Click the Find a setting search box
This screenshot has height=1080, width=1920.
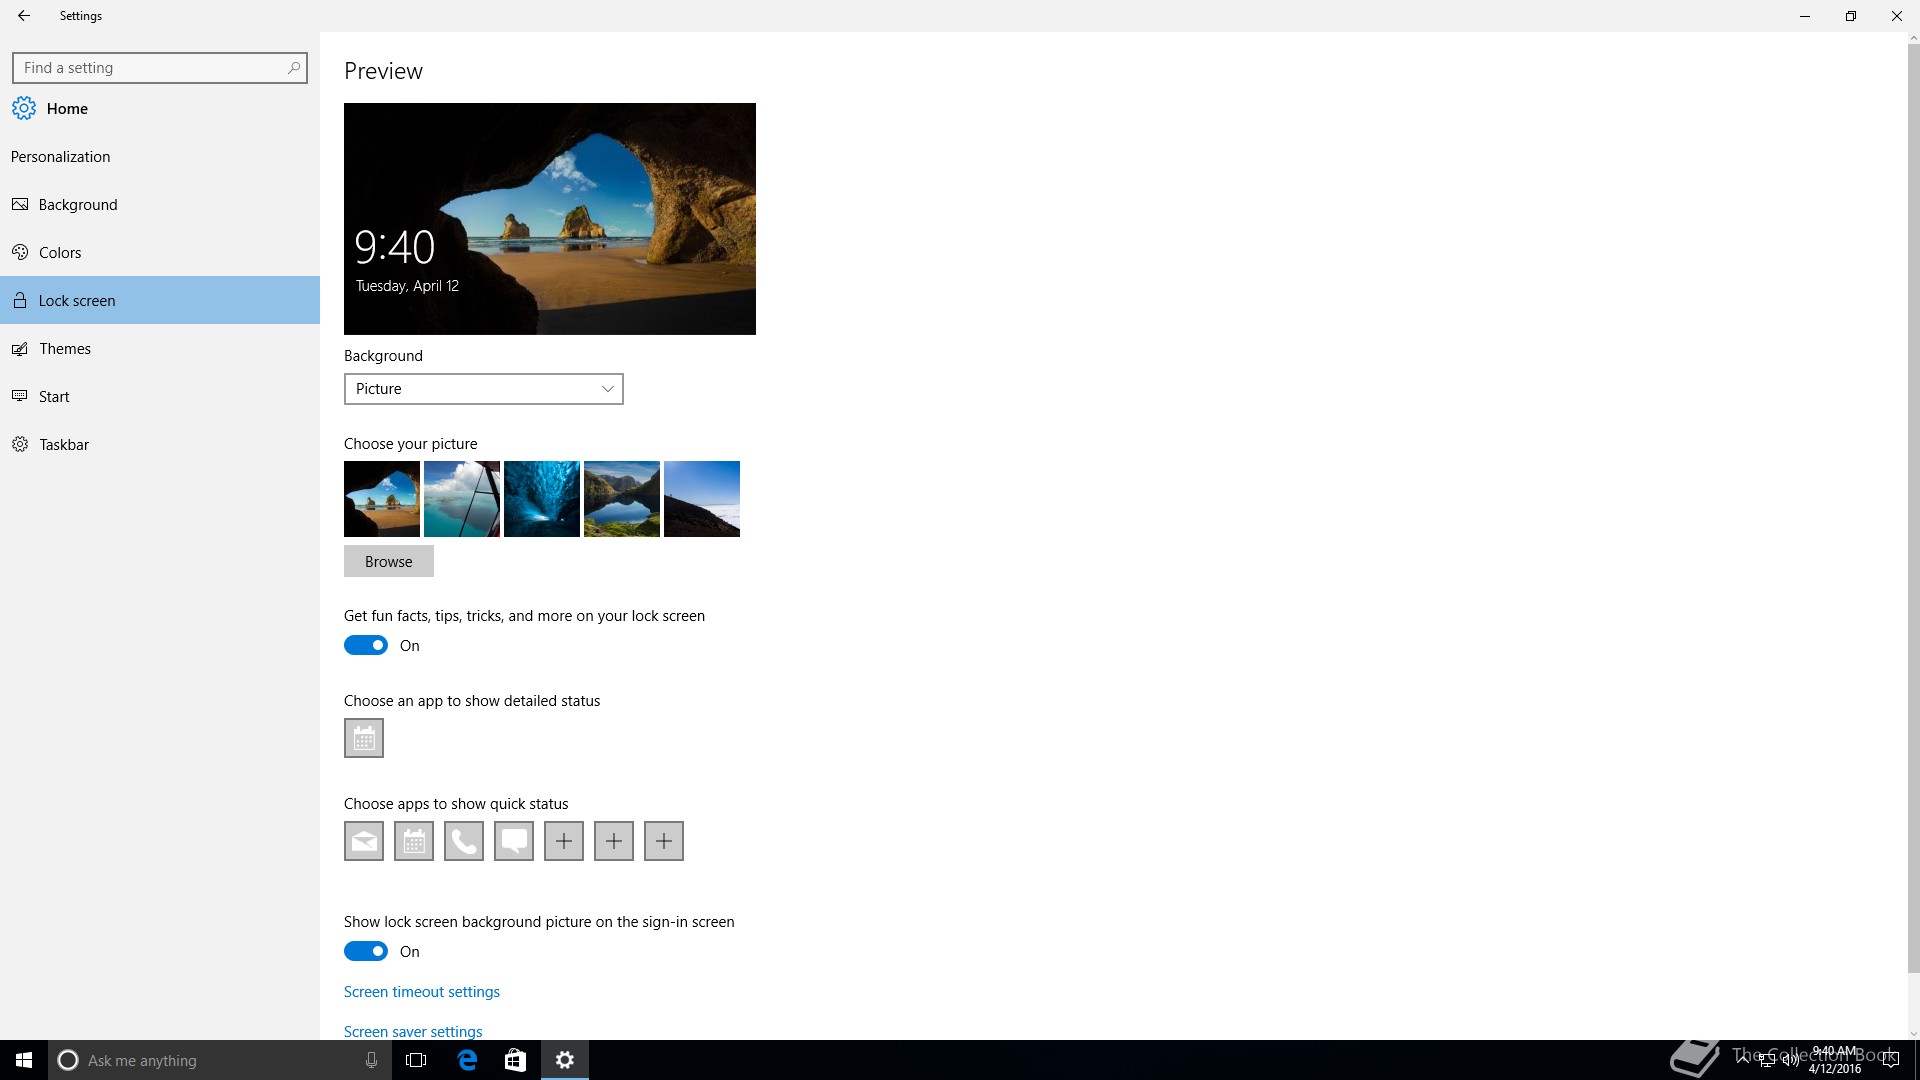[x=160, y=68]
